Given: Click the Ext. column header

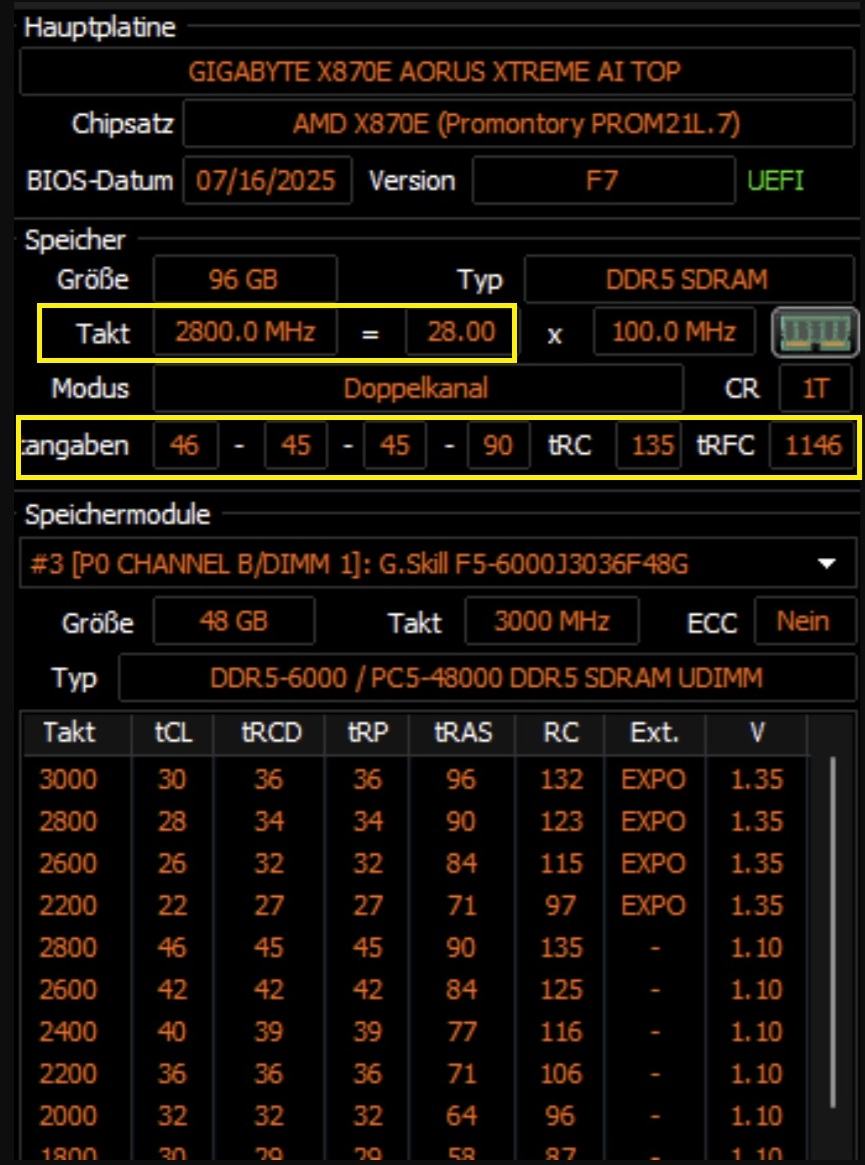Looking at the screenshot, I should click(655, 733).
